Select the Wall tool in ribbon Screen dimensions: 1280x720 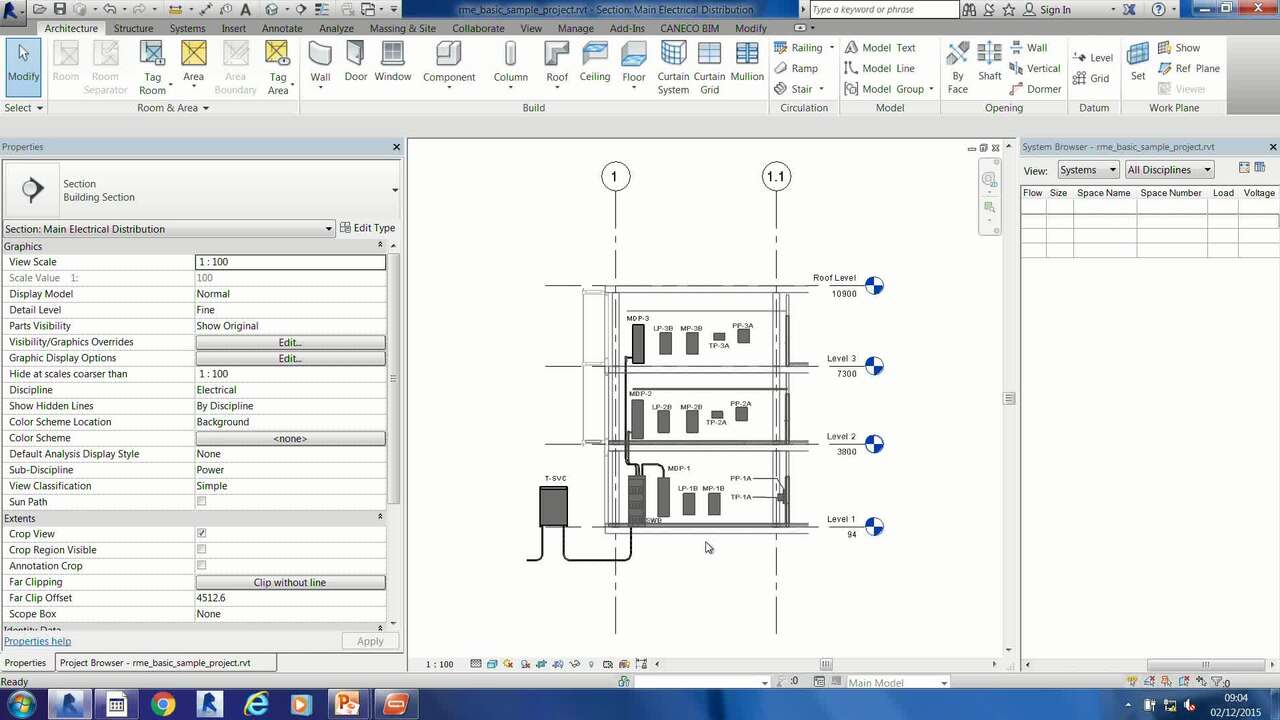pos(320,62)
